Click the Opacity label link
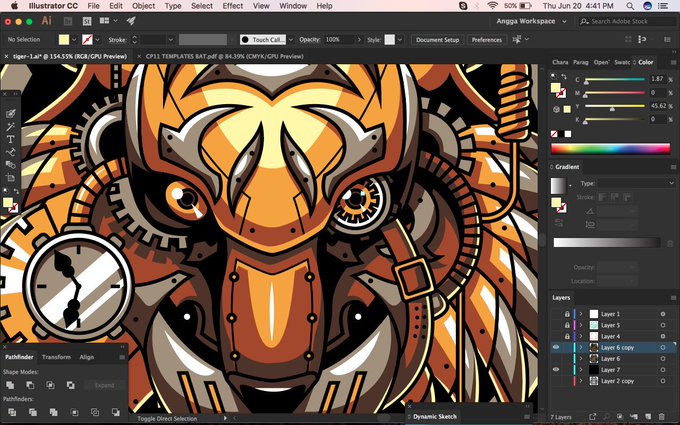This screenshot has height=425, width=680. tap(309, 39)
